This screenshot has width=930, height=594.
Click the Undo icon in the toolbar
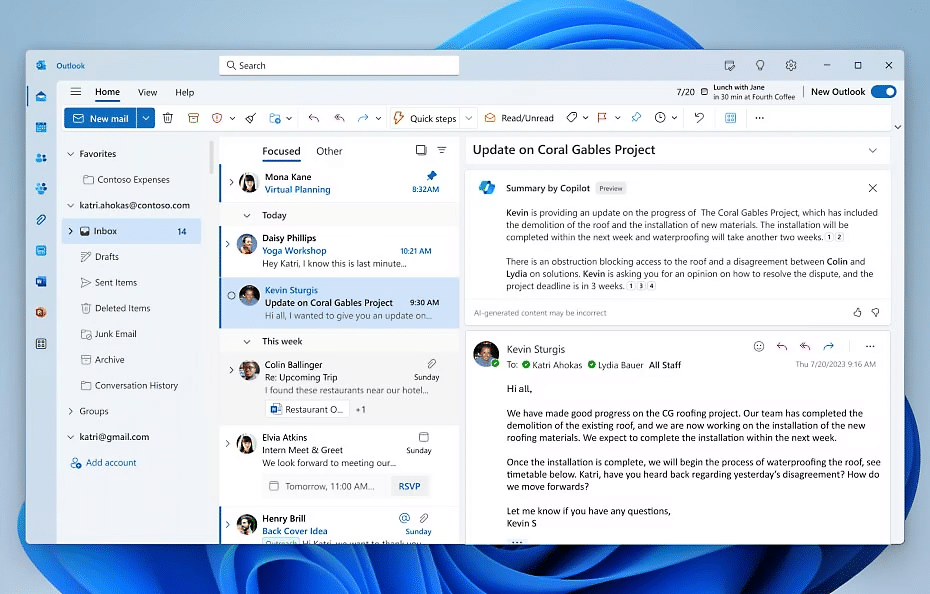click(699, 118)
